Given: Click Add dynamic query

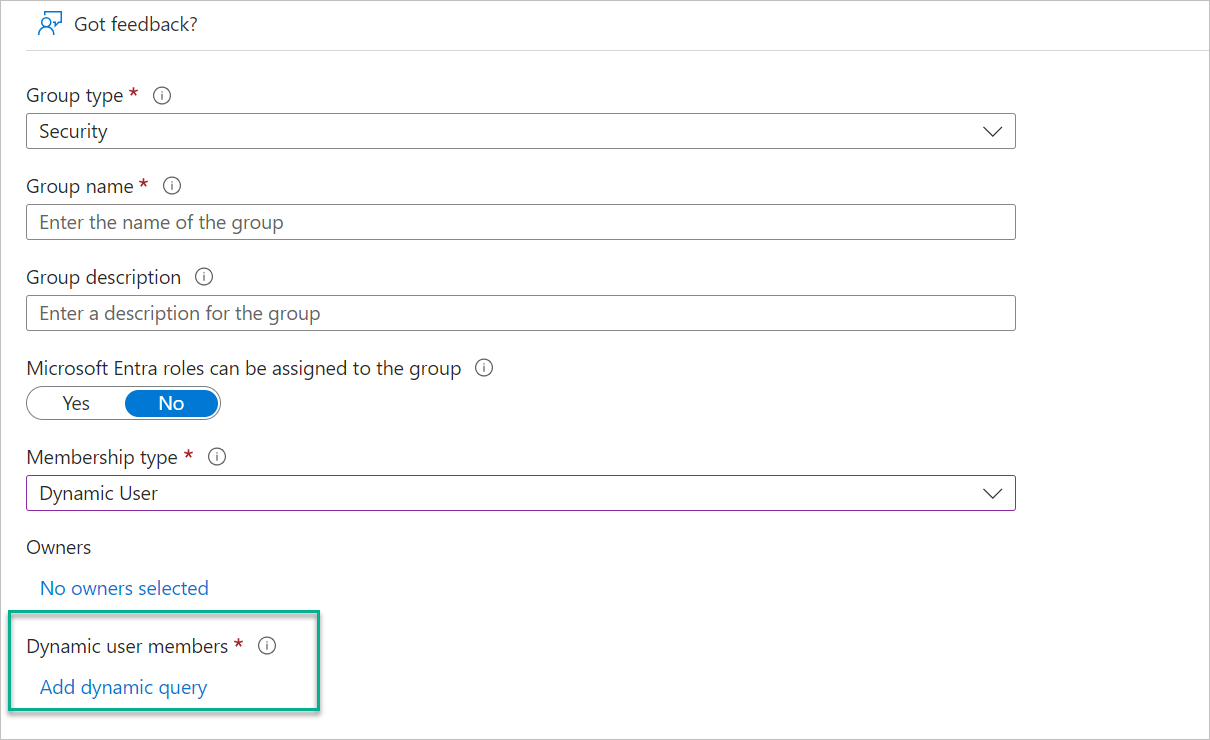Looking at the screenshot, I should coord(123,687).
